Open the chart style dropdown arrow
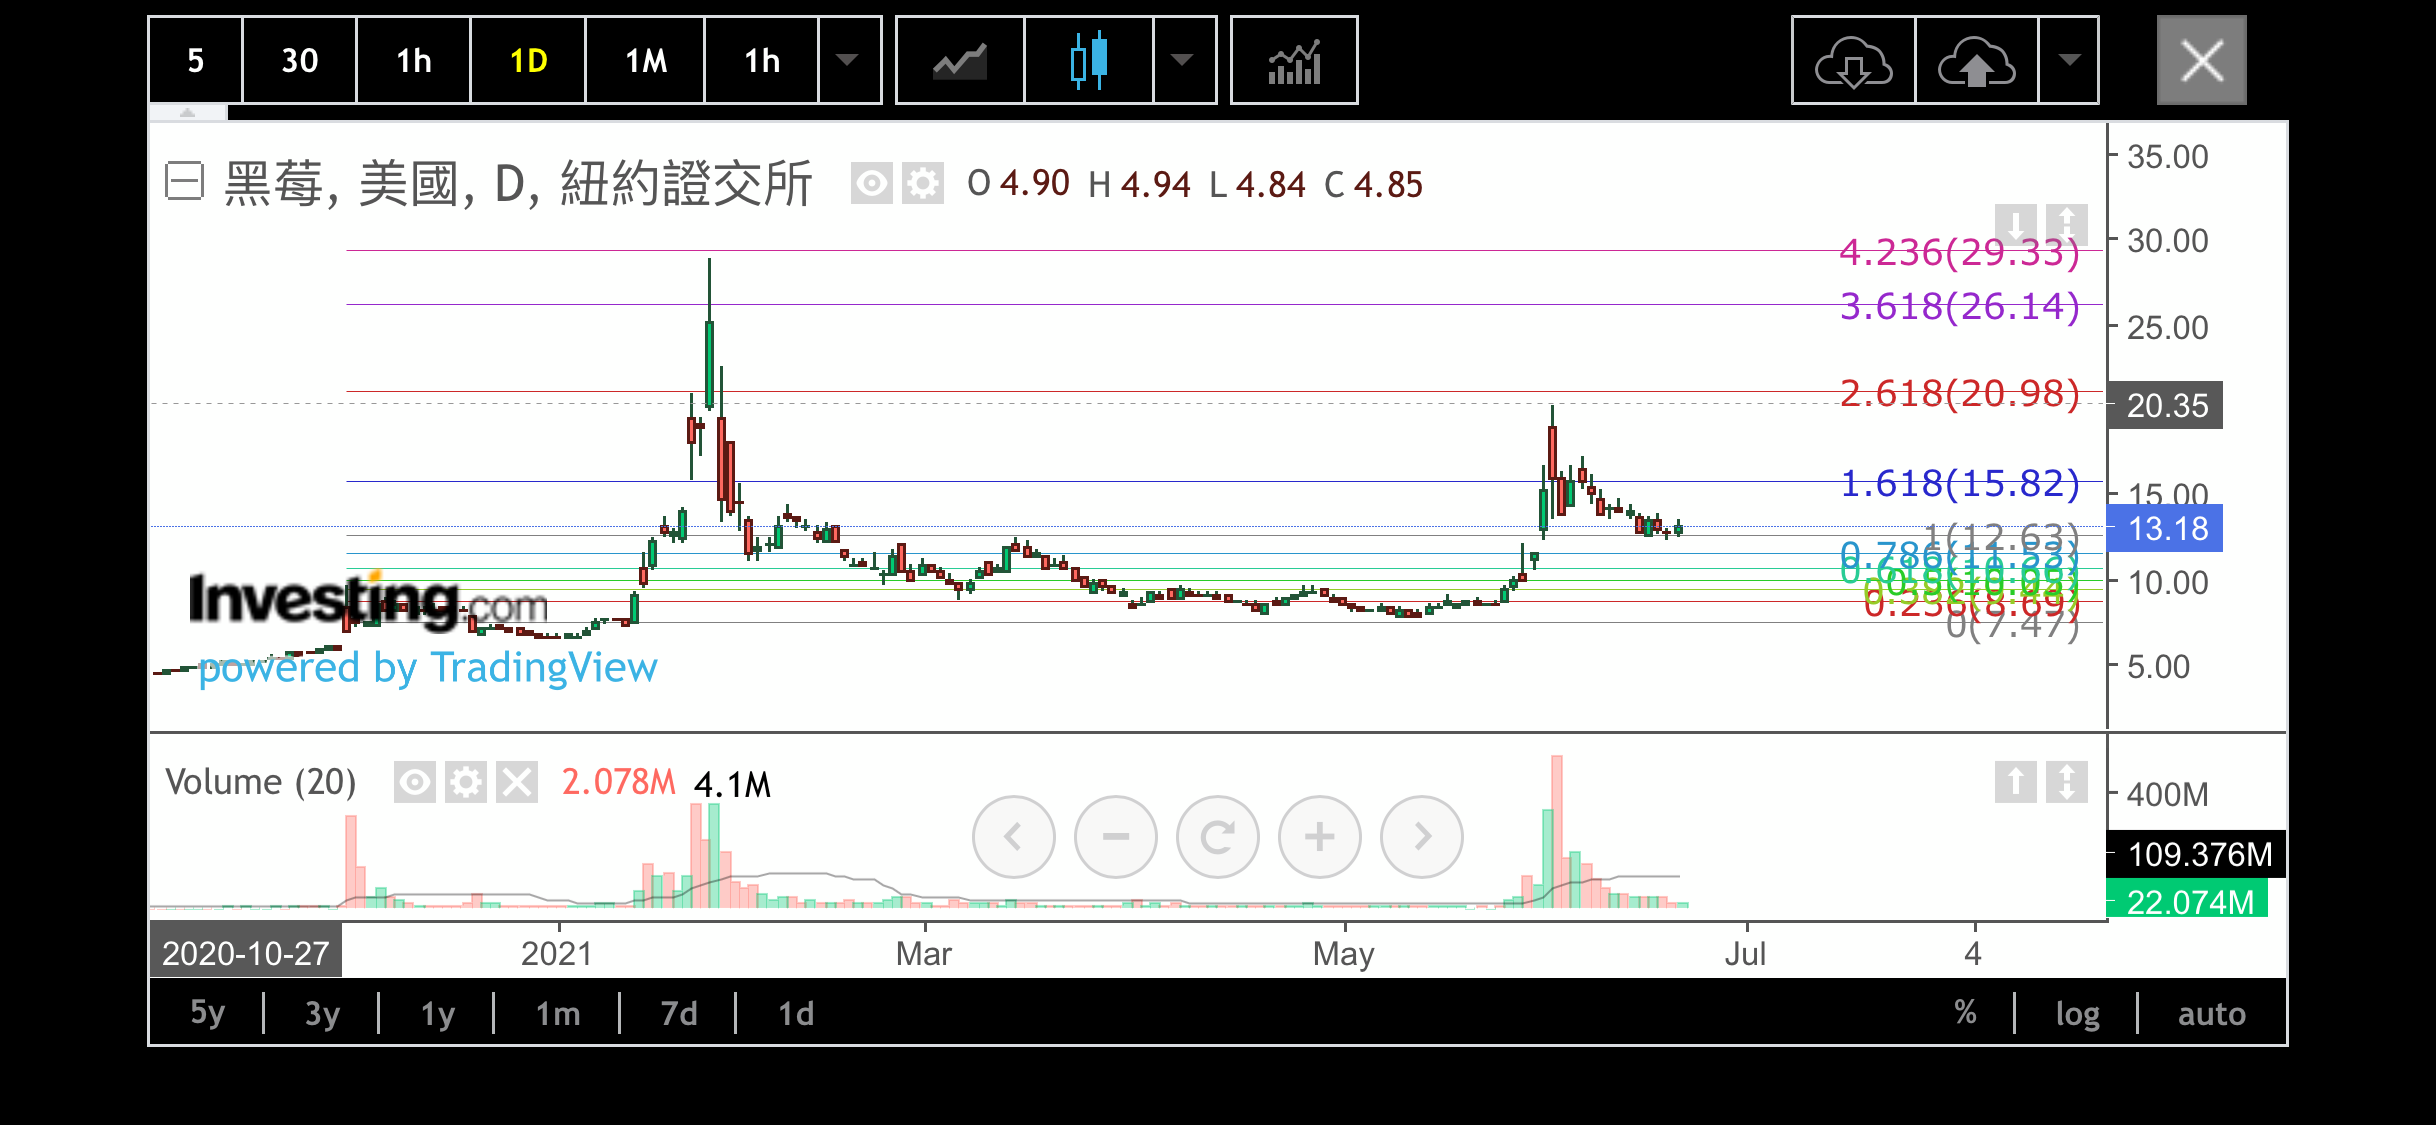 coord(1183,60)
